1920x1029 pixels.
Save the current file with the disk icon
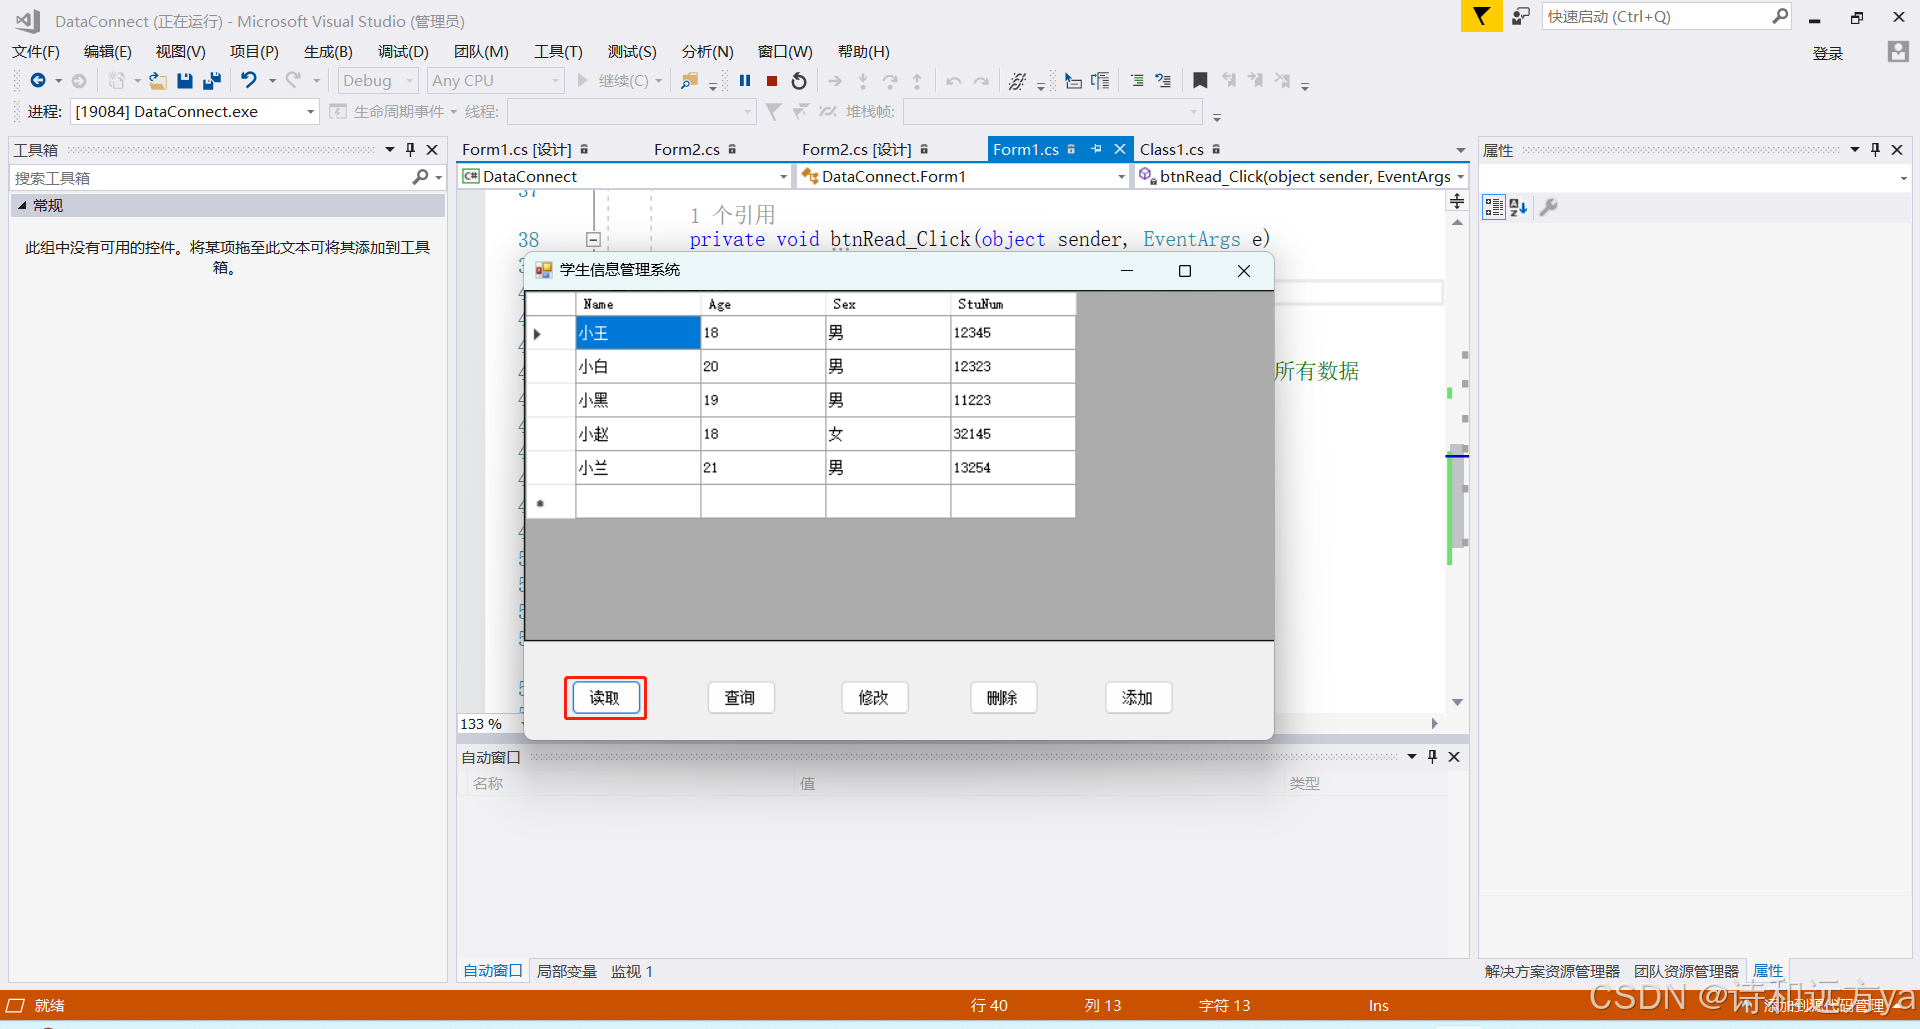[x=184, y=81]
